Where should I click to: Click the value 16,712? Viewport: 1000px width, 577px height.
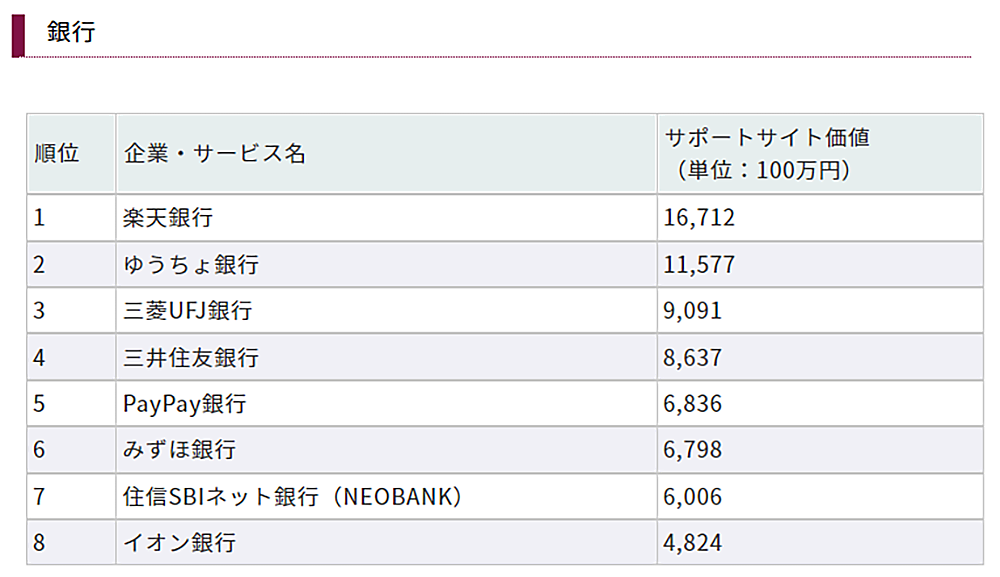tap(699, 217)
